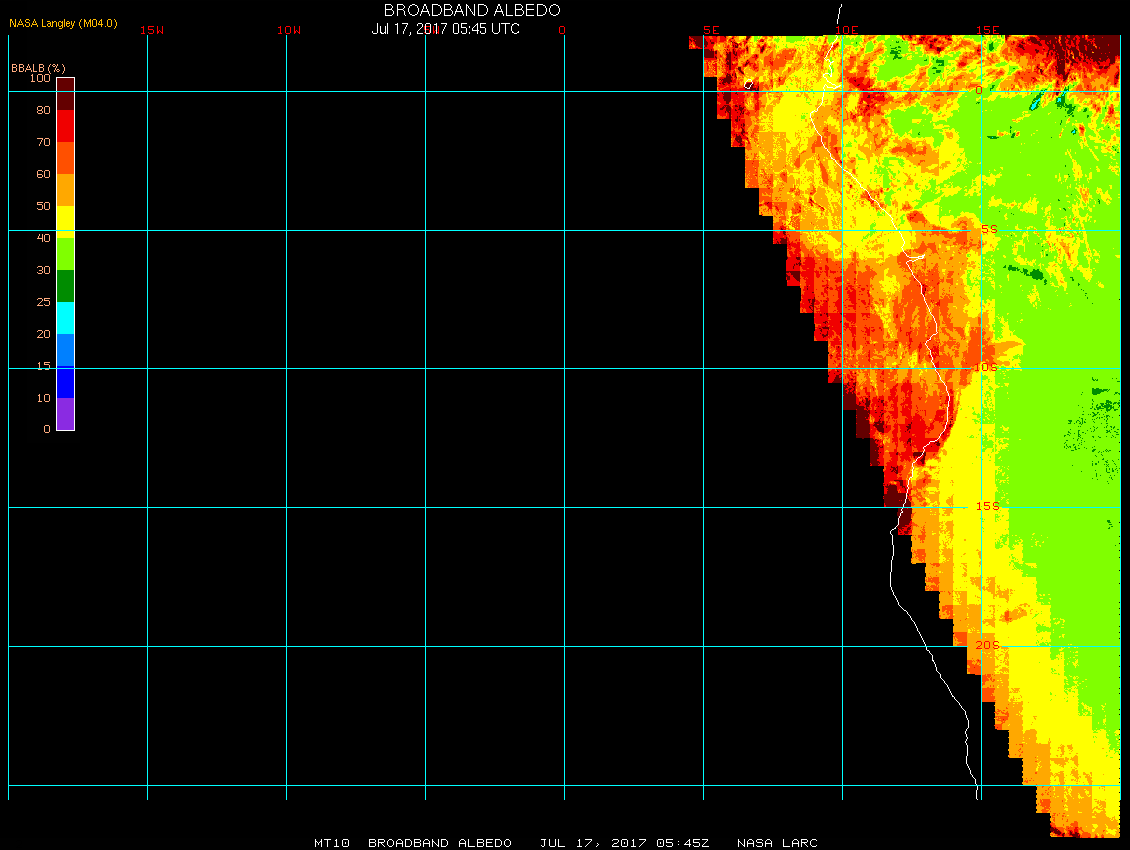Select 'JUL 17, 2017 05:45Z' in the footer

tap(624, 843)
